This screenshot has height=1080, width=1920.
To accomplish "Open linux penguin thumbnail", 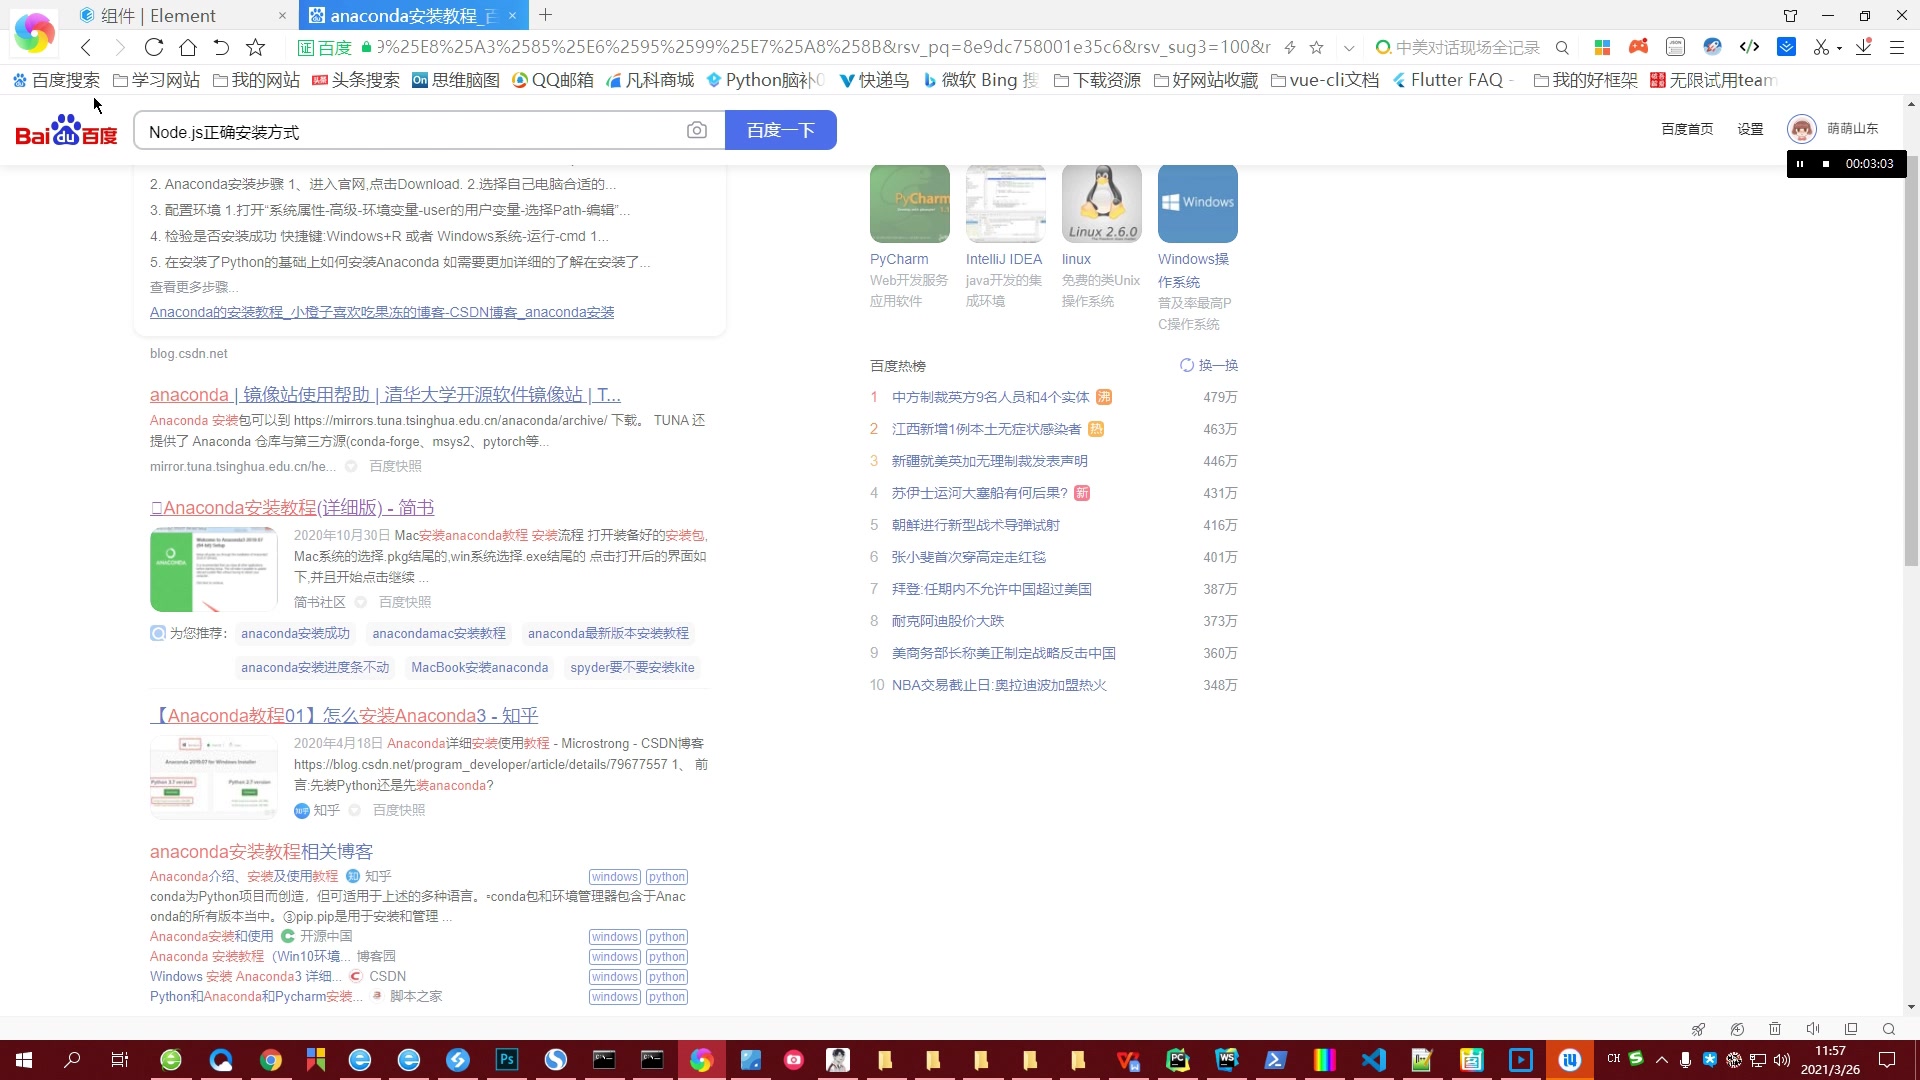I will (x=1101, y=203).
